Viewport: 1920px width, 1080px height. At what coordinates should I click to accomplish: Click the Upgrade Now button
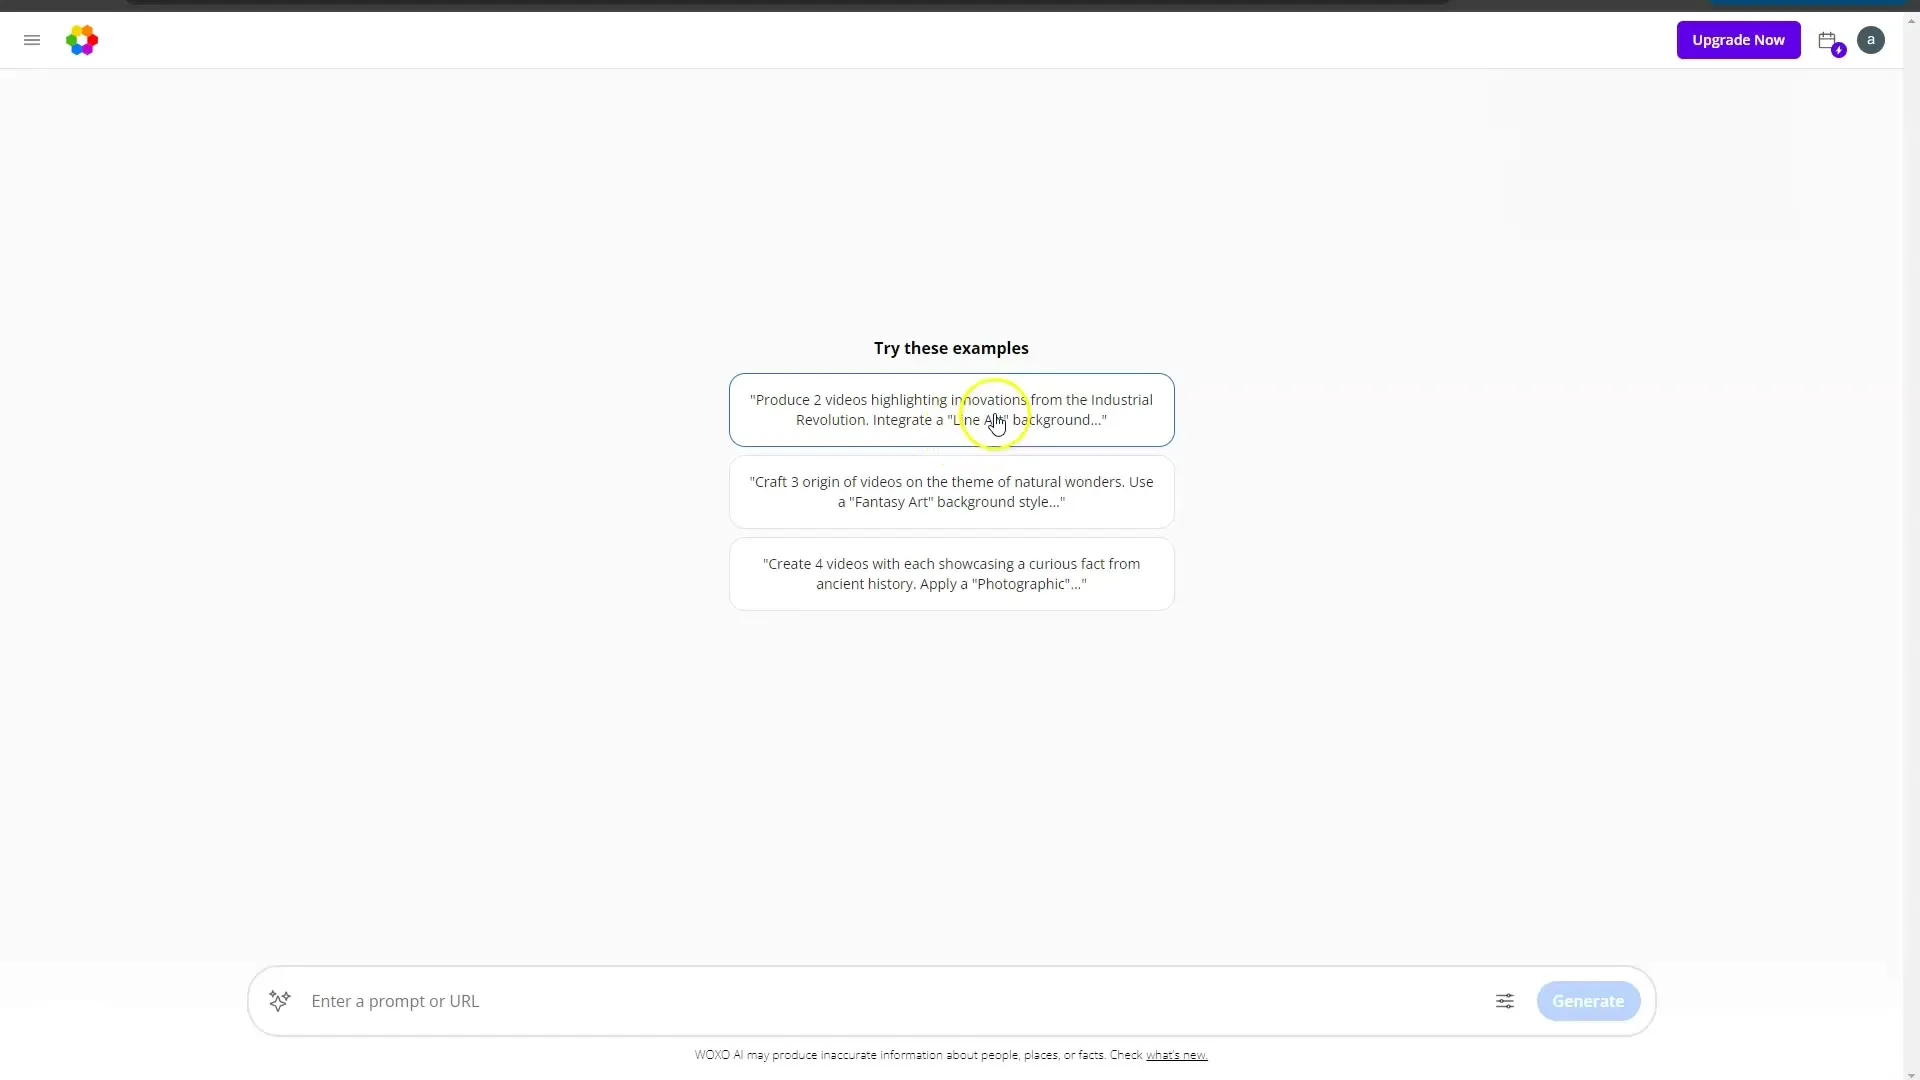coord(1738,40)
